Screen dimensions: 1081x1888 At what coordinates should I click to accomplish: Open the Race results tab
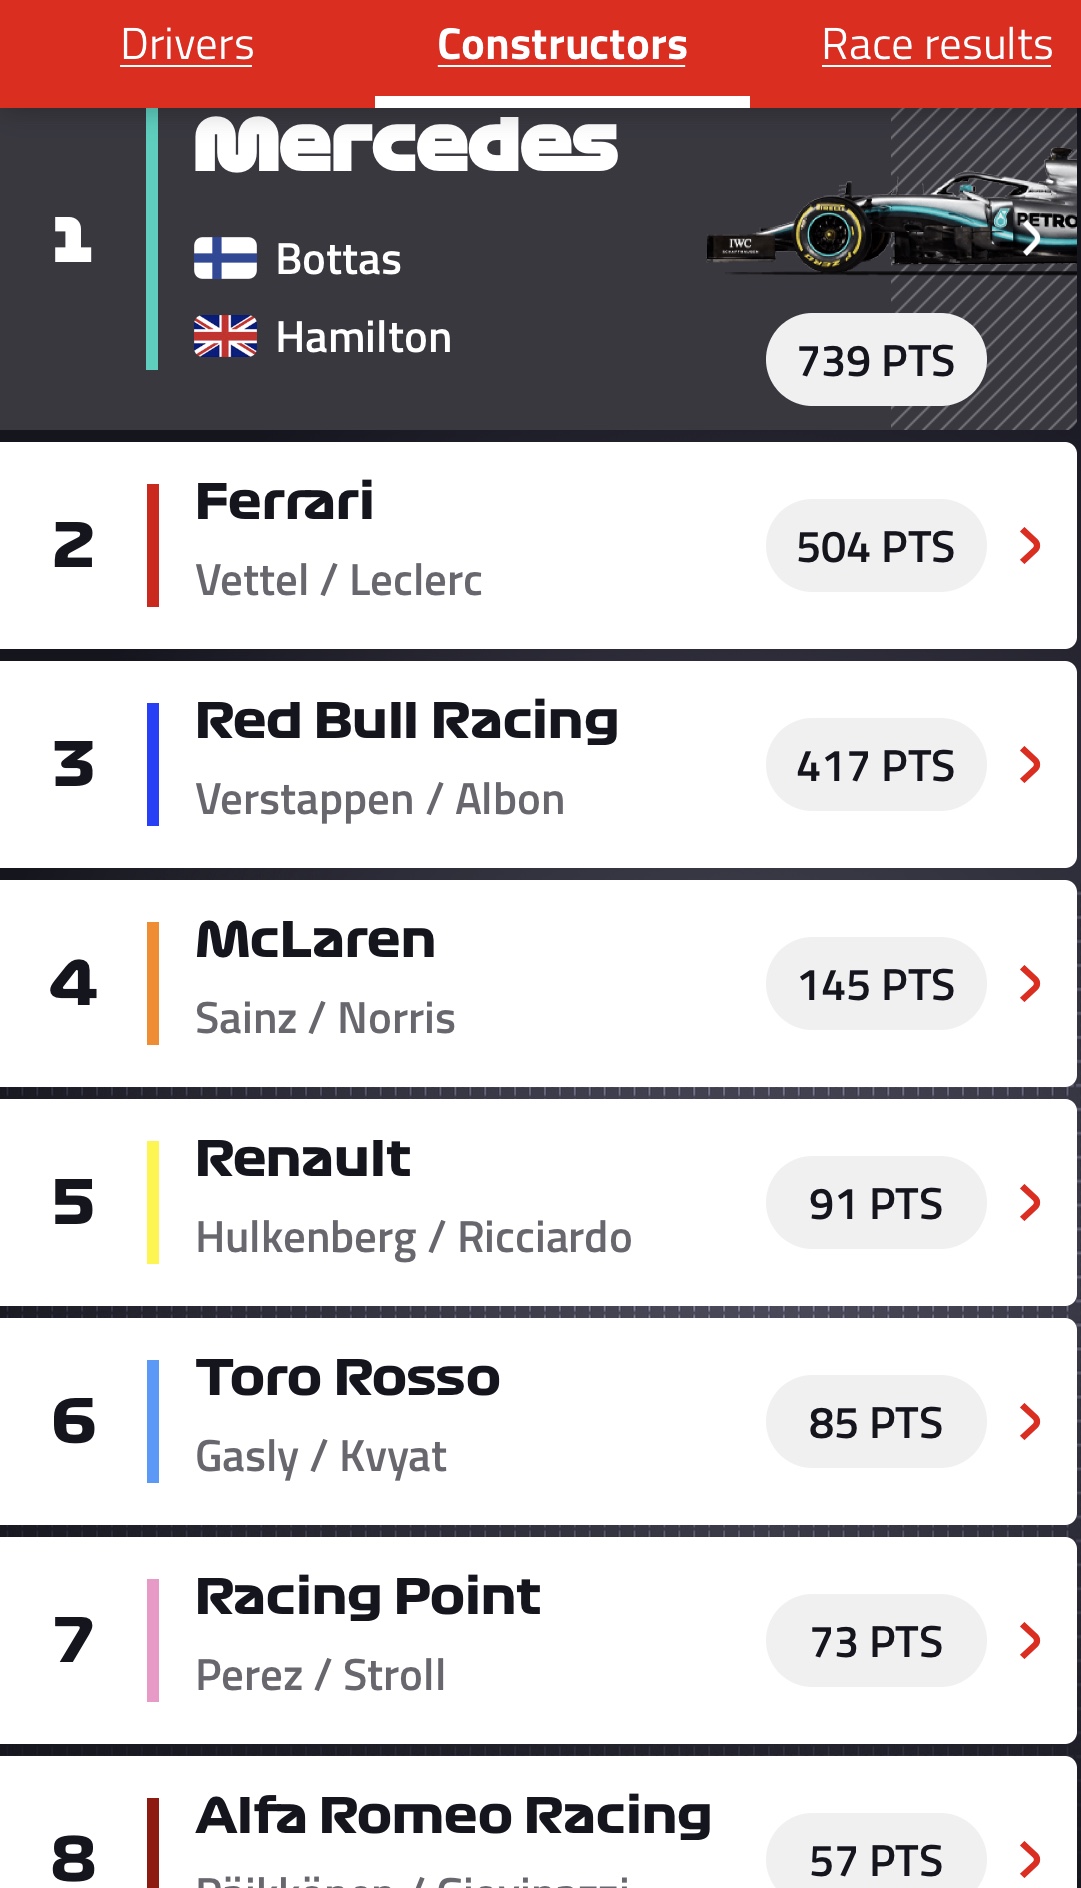(936, 45)
